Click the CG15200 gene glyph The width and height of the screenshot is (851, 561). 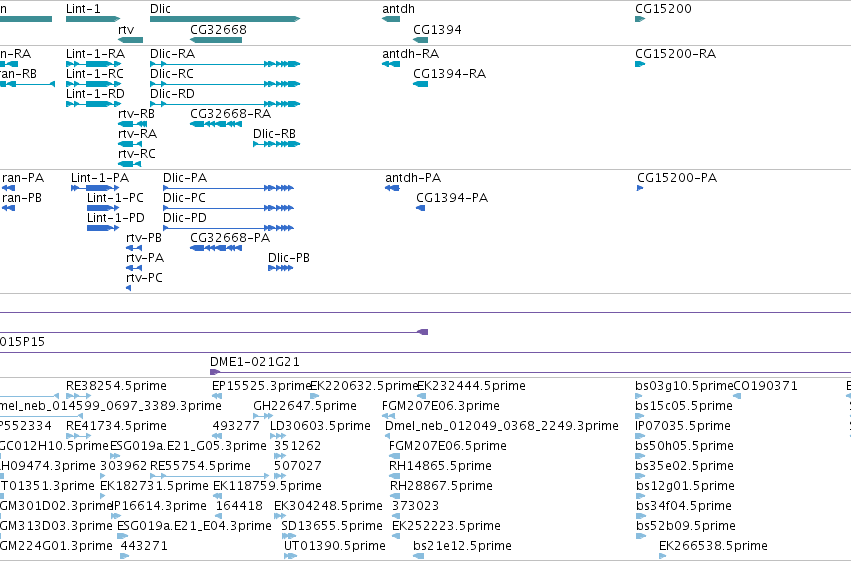click(x=640, y=19)
